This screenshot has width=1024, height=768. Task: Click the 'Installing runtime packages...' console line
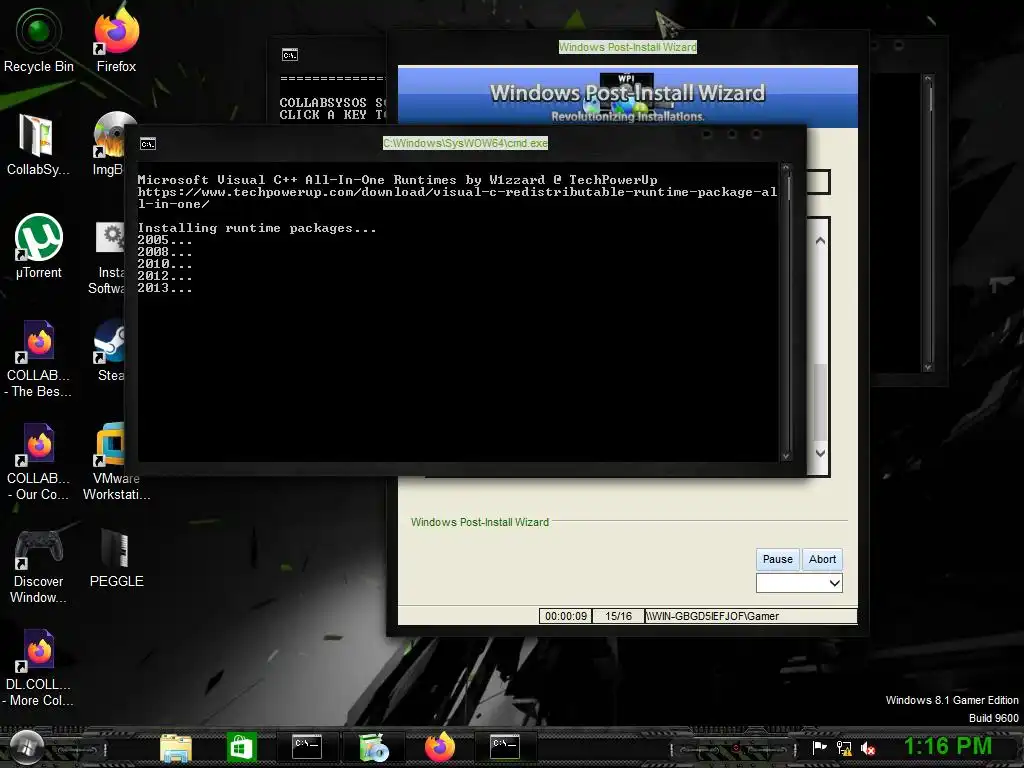point(257,228)
